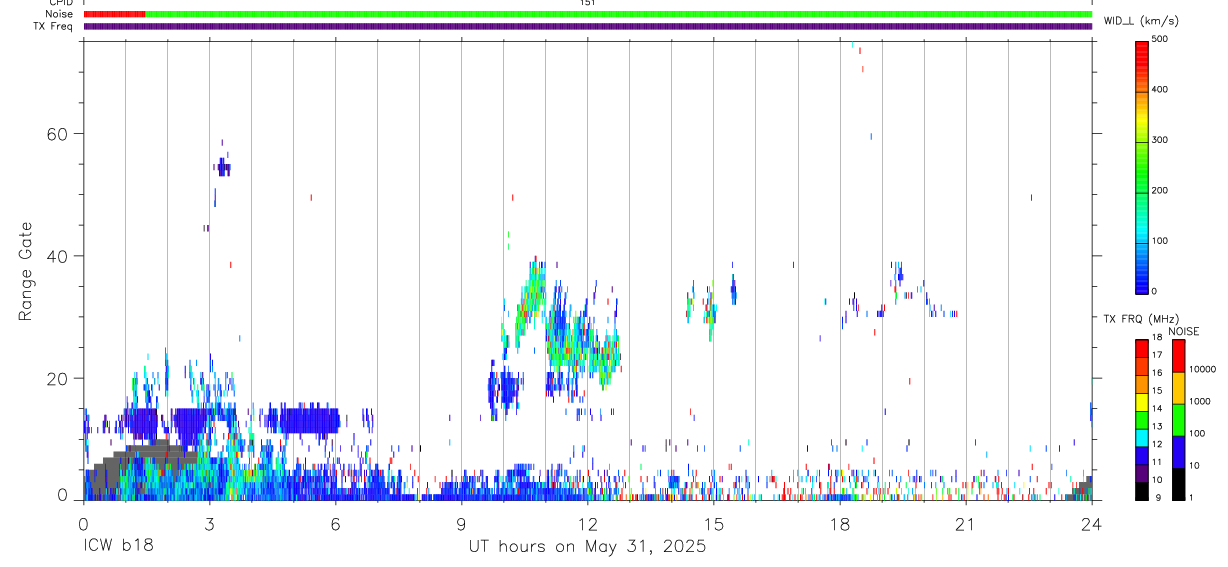Click the 60 tick on Range Gate axis
This screenshot has height=567, width=1228.
coord(58,134)
